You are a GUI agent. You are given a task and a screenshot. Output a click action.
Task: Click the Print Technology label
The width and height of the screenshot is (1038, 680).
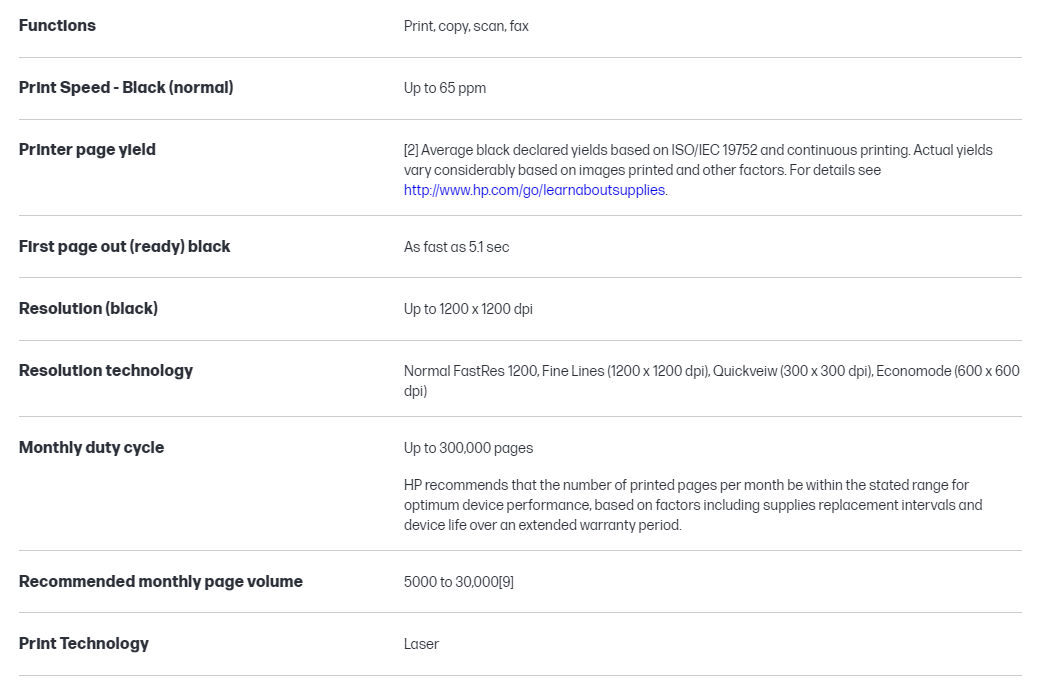[84, 644]
